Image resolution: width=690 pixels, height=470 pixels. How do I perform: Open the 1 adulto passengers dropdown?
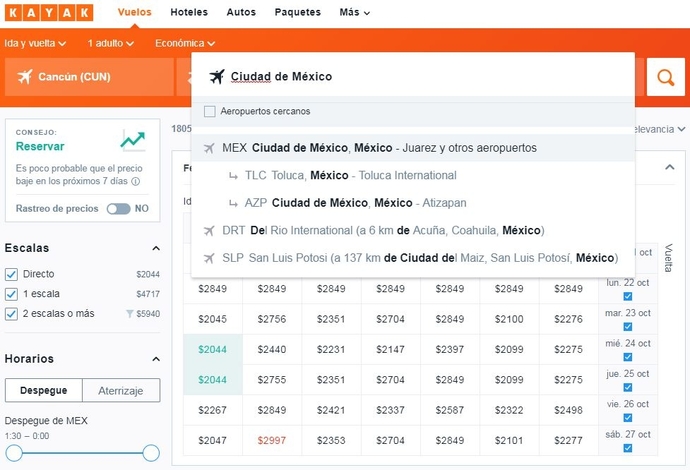[x=116, y=43]
